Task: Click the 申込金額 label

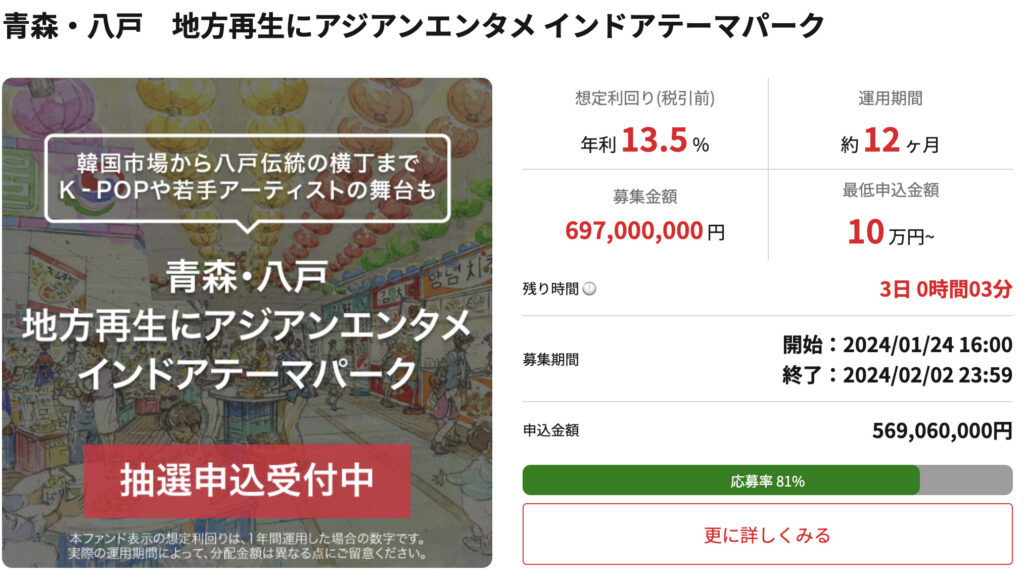Action: click(x=550, y=431)
